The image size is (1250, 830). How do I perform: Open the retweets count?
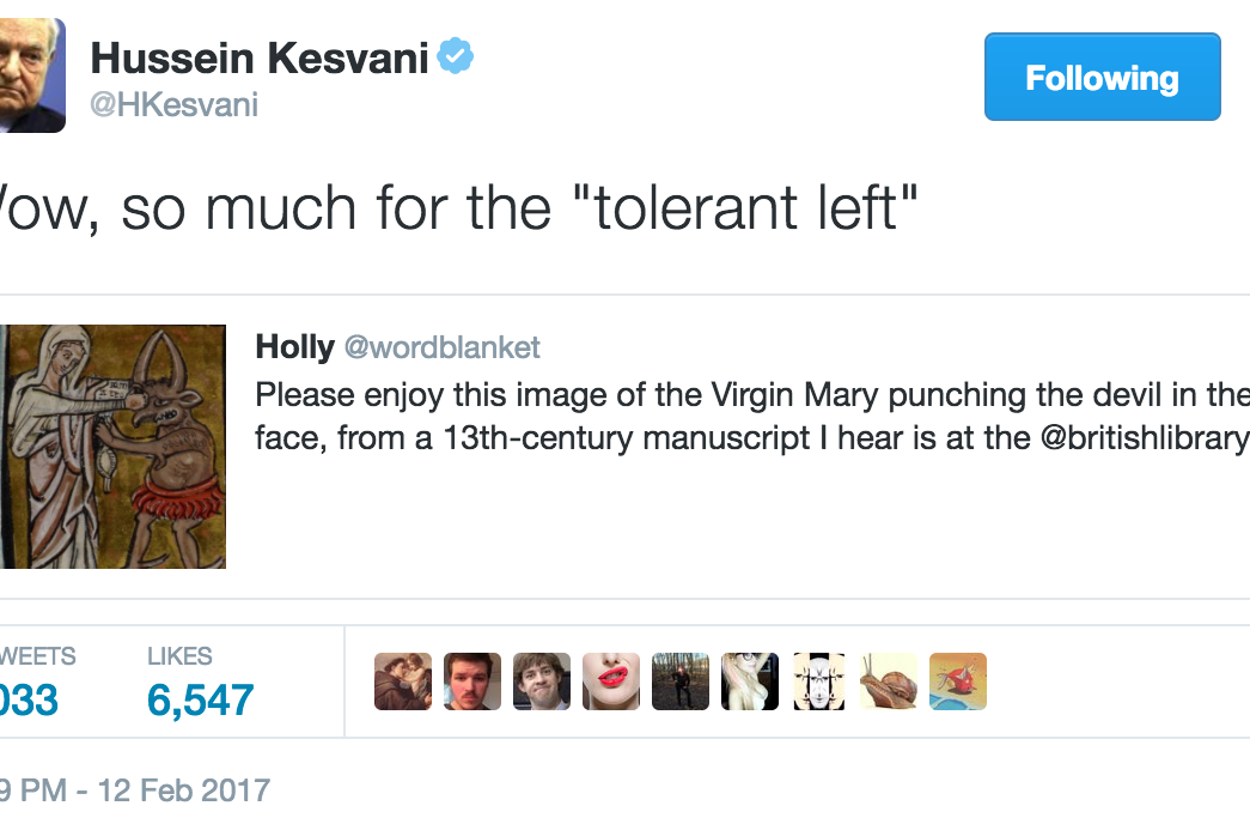pyautogui.click(x=30, y=699)
